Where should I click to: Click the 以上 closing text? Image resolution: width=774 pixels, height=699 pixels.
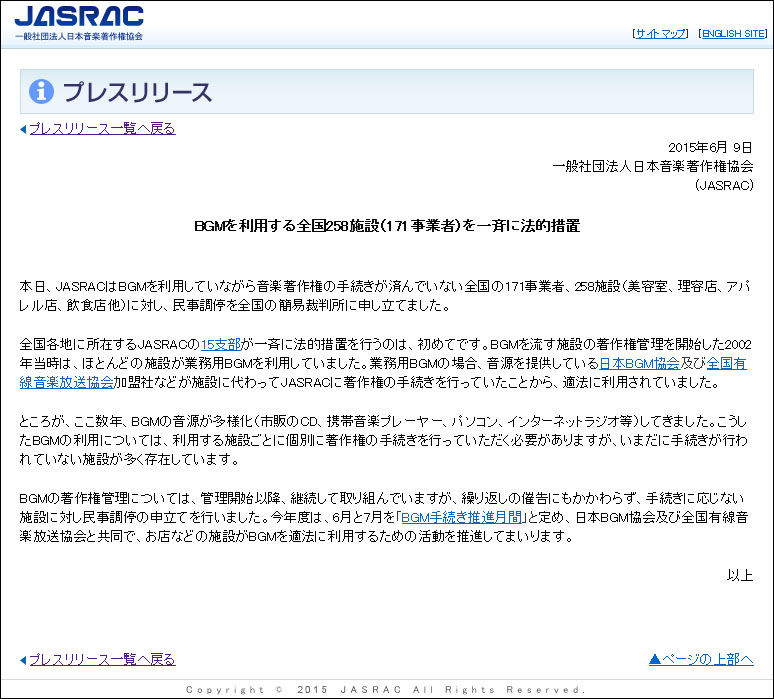click(740, 575)
